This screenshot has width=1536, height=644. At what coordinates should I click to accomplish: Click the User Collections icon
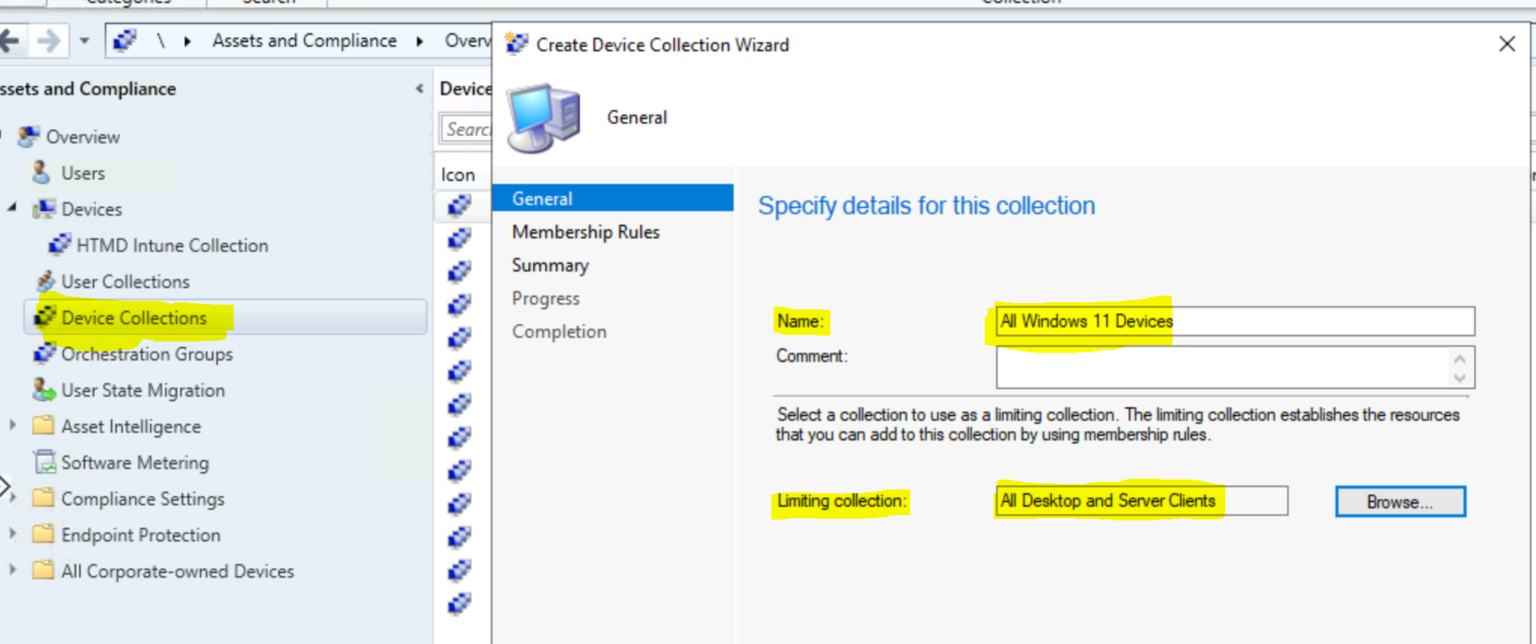tap(45, 282)
